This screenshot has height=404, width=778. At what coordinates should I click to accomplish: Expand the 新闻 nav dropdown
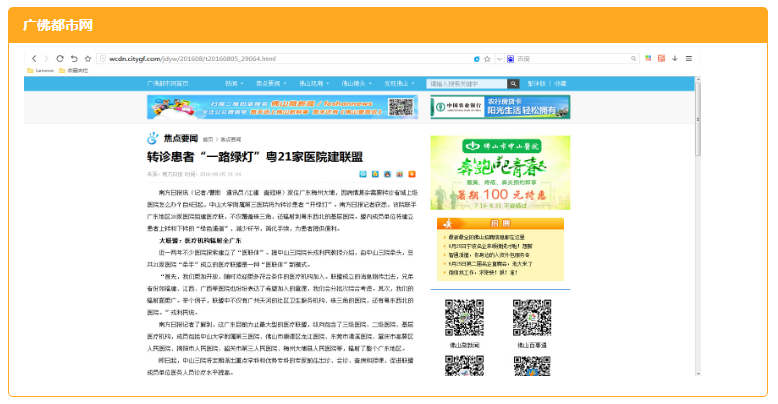[234, 83]
